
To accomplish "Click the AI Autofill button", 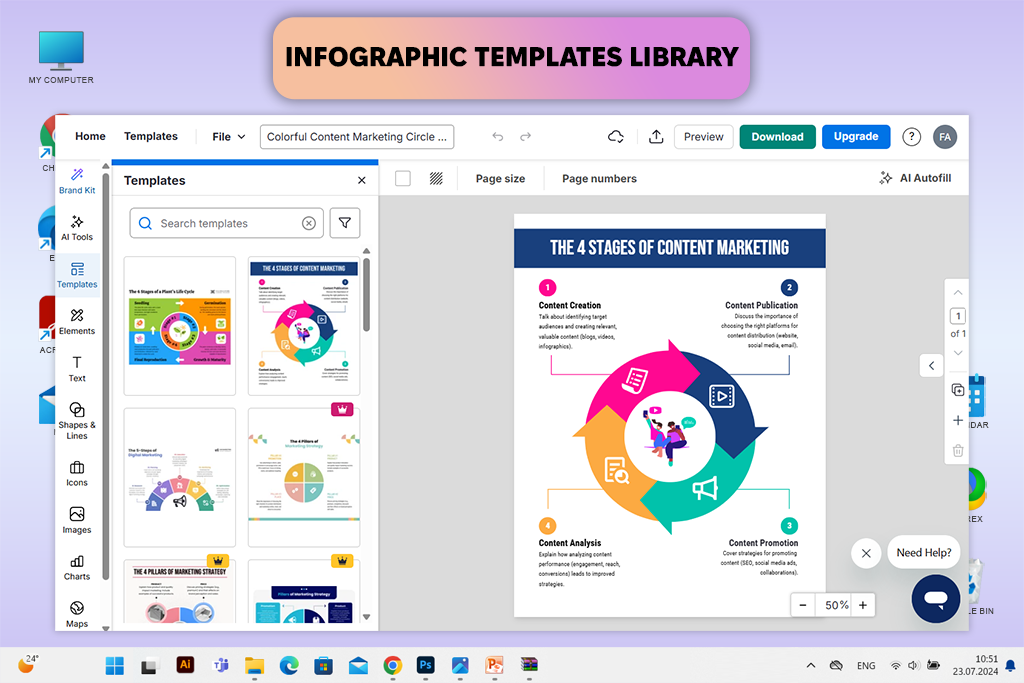I will (915, 178).
